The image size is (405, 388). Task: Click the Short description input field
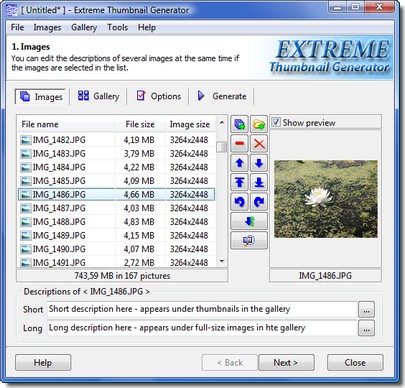click(202, 309)
